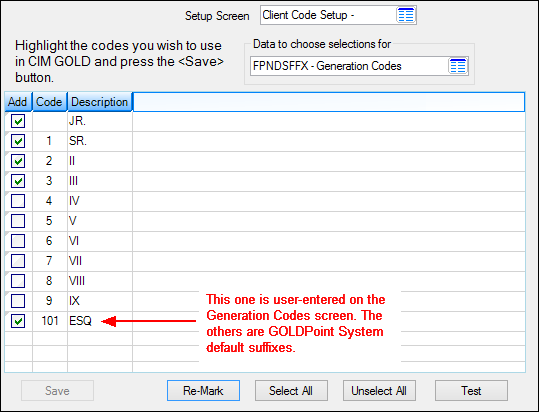Viewport: 539px width, 412px height.
Task: Open the FPNDSFFX Generation Codes dropdown
Action: (359, 66)
